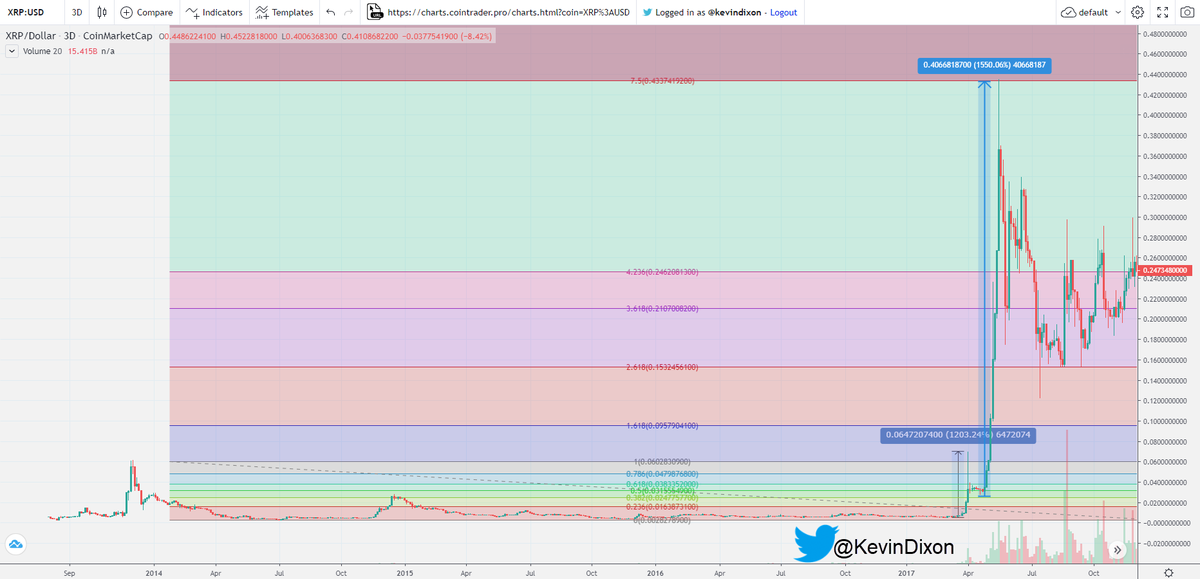Click the Twitter bird icon beside Logged in

(648, 12)
